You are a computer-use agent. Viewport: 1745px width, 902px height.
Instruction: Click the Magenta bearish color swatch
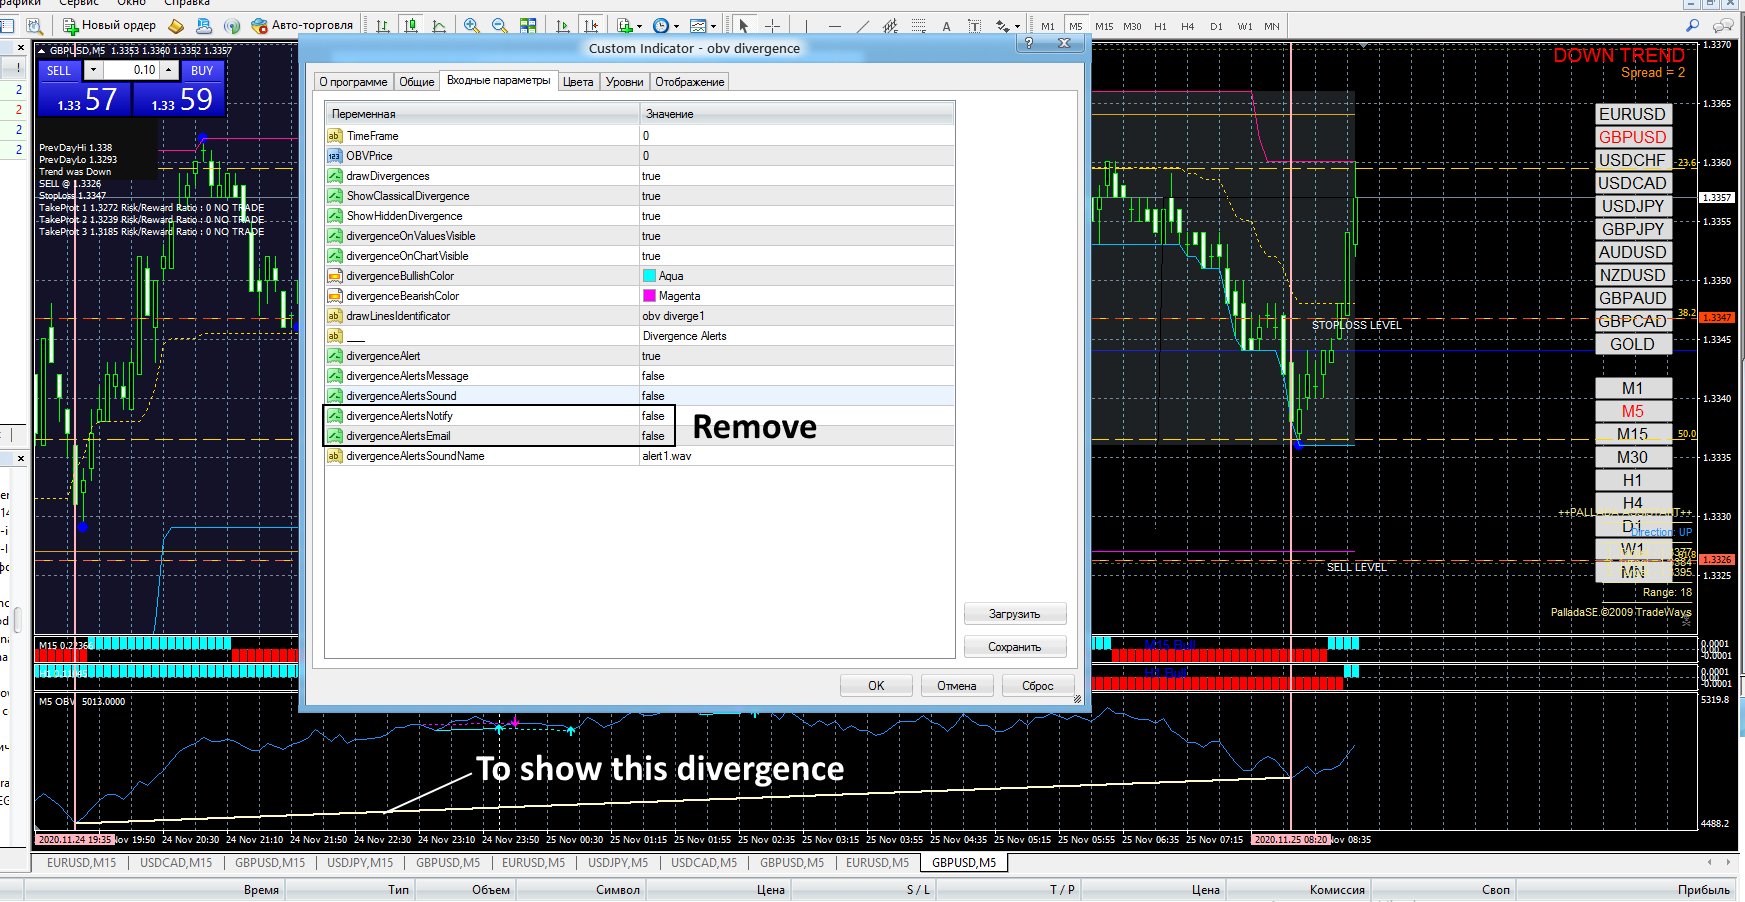(x=650, y=296)
